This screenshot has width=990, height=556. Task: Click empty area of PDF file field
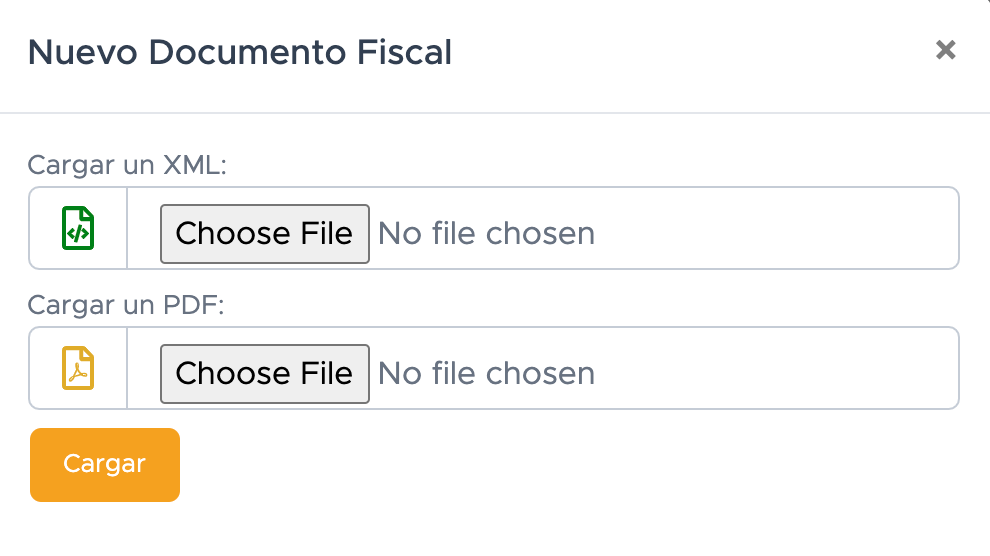click(x=777, y=368)
